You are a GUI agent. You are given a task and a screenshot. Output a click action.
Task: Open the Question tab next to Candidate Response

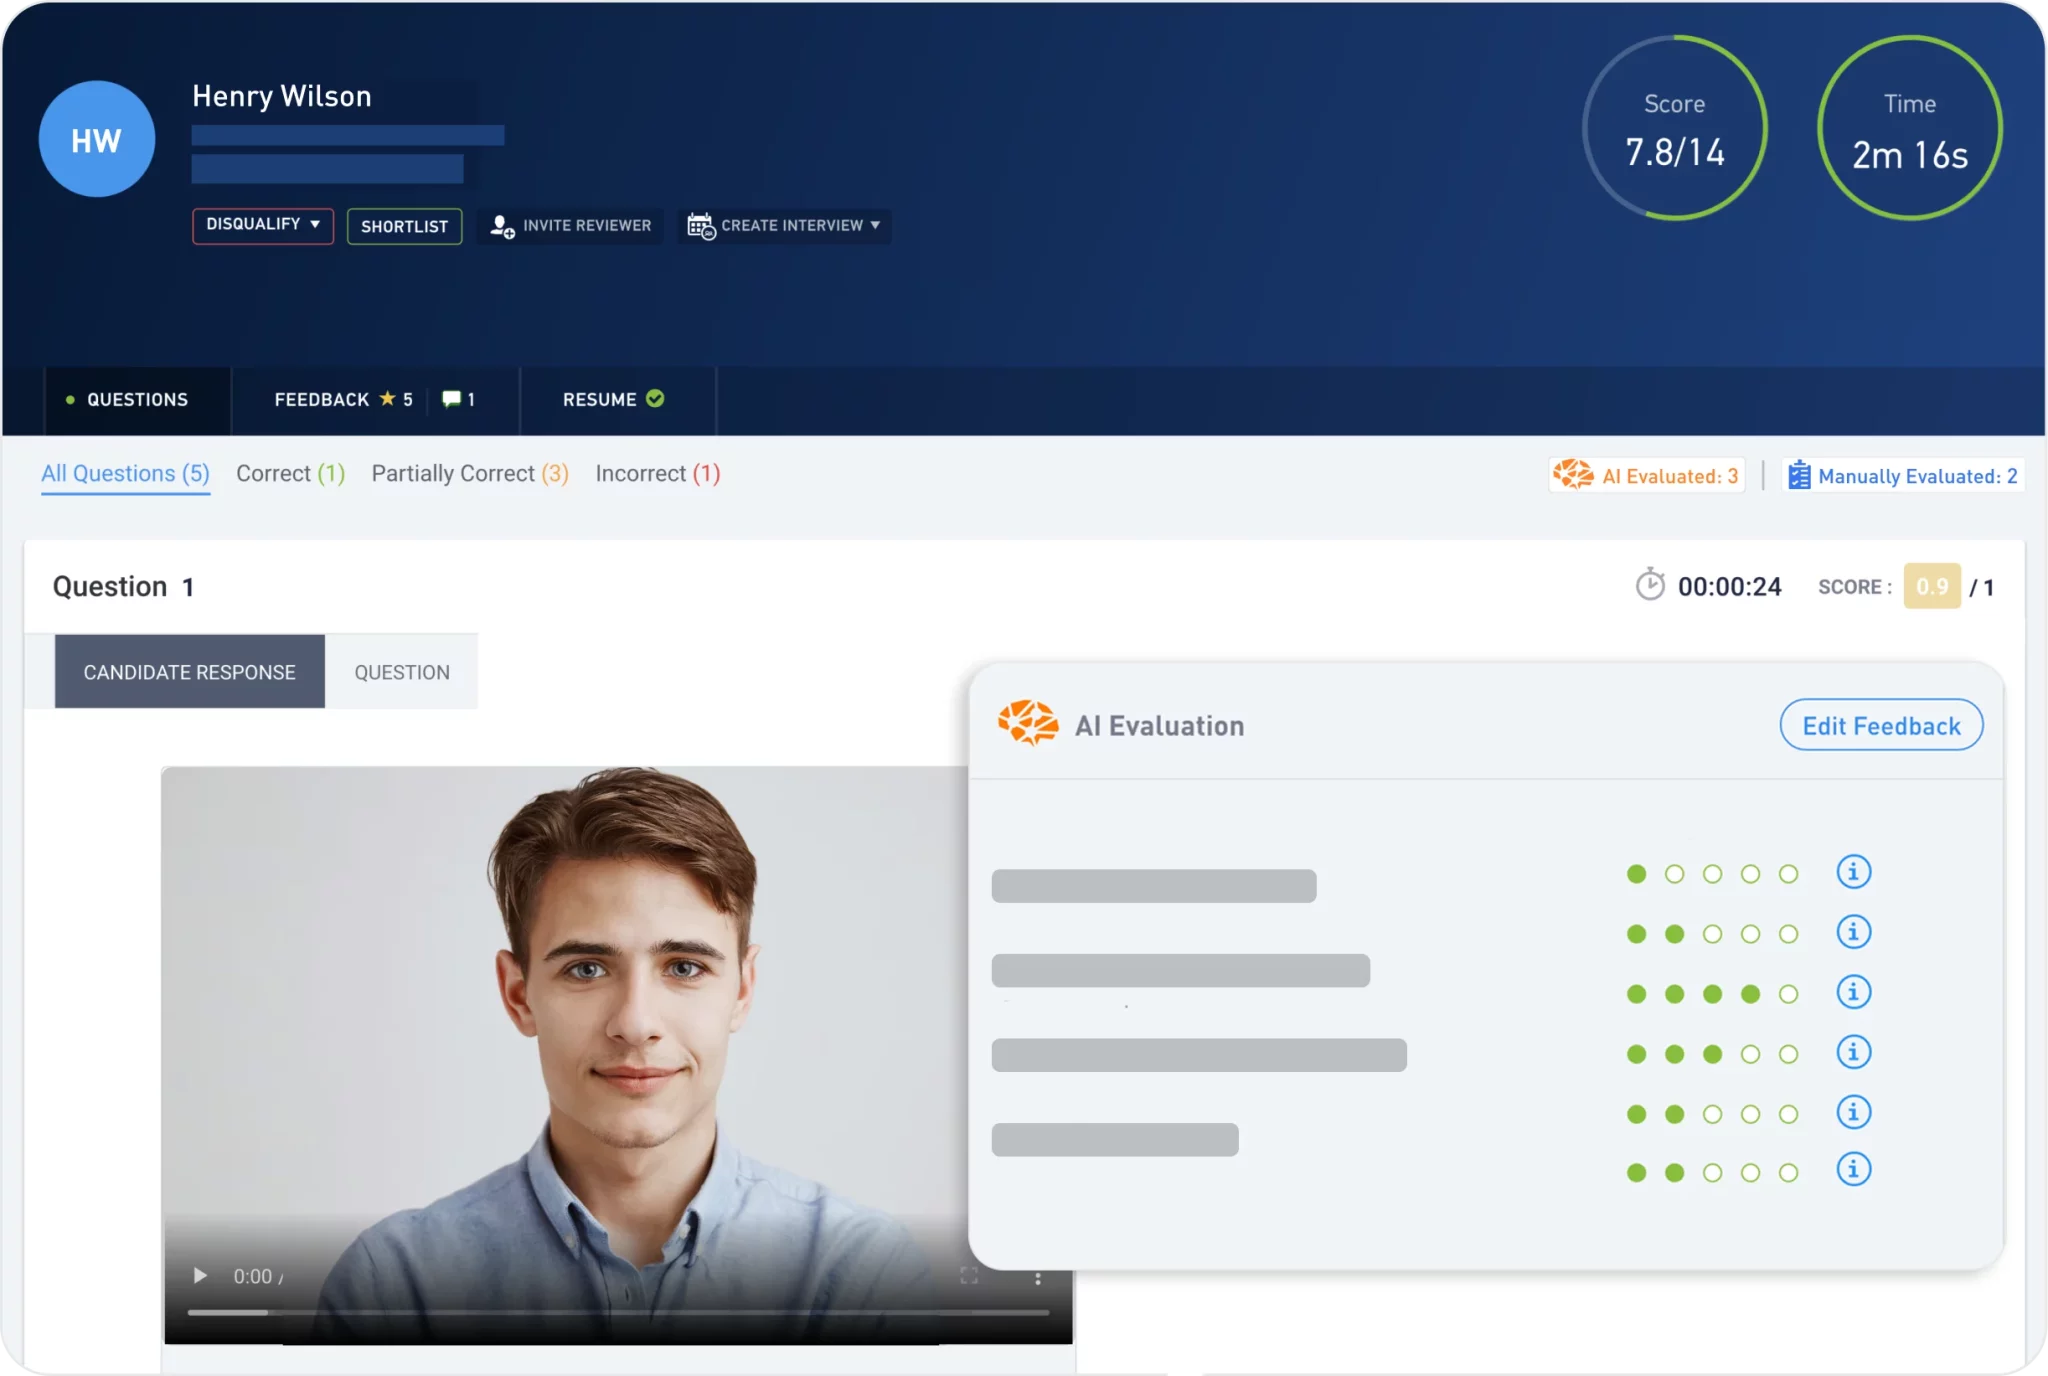tap(402, 672)
